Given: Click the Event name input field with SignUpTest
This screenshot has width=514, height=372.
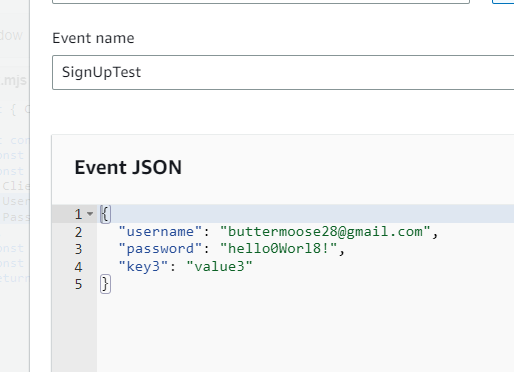Looking at the screenshot, I should [x=283, y=73].
